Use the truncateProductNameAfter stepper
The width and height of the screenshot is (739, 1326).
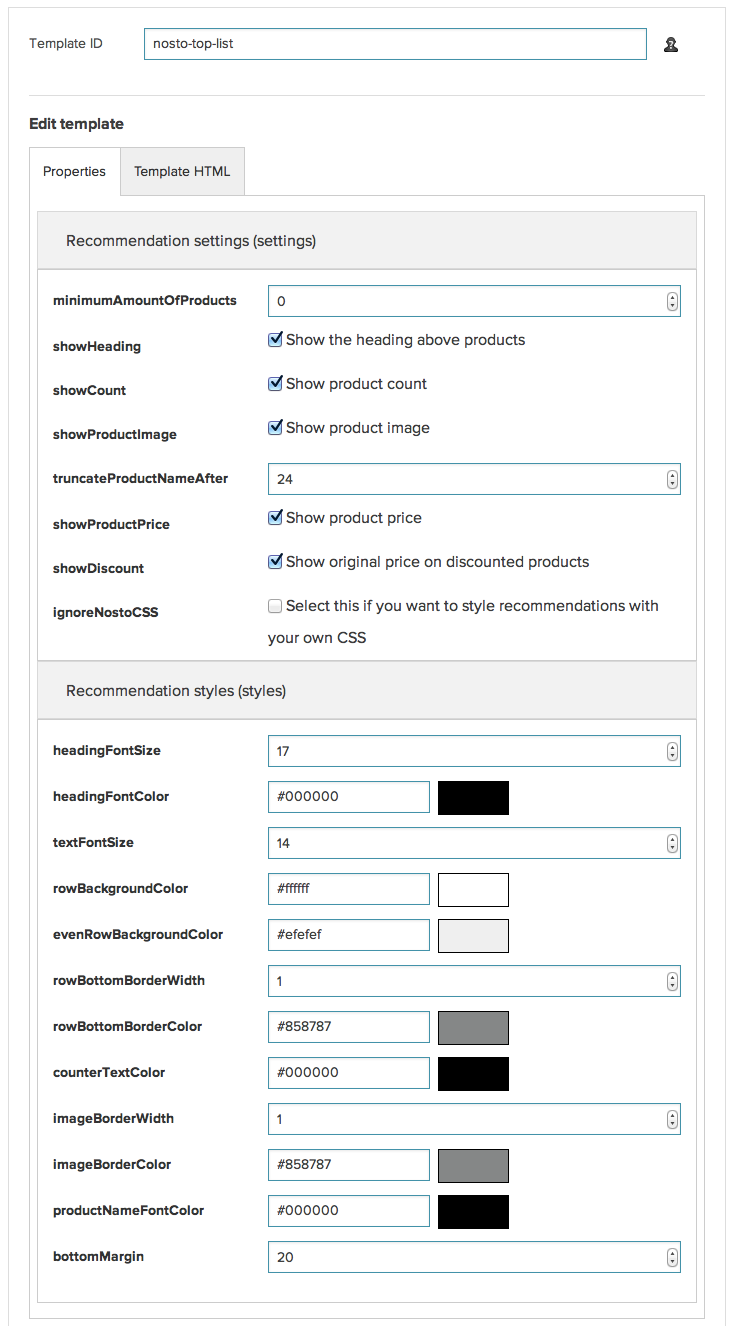672,479
